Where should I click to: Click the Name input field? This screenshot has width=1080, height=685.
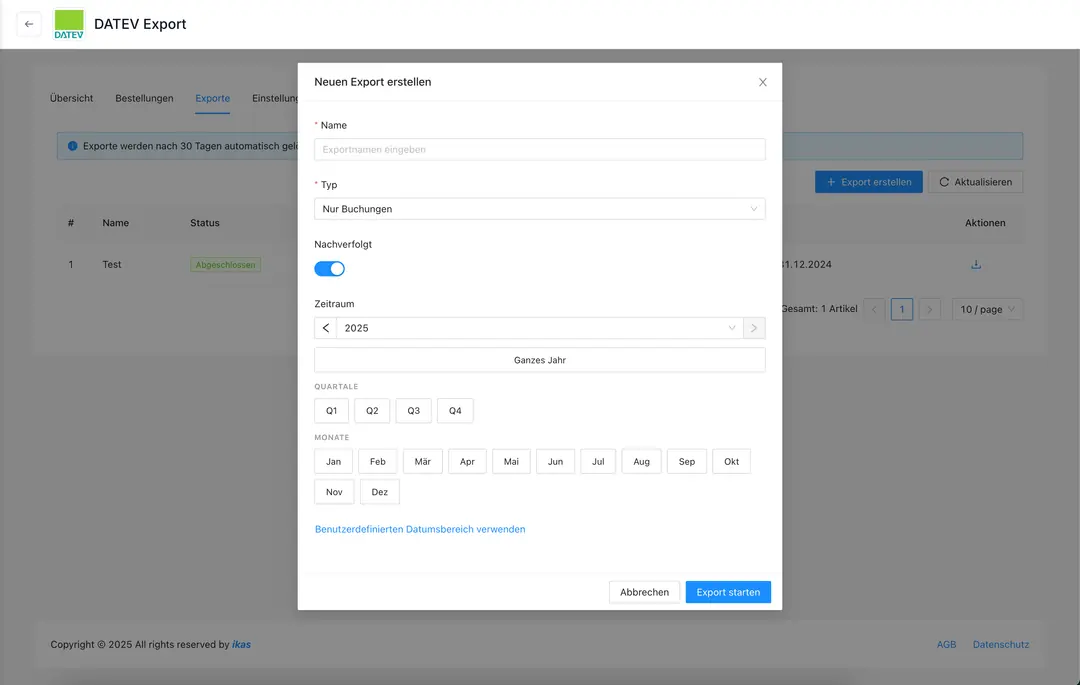point(540,150)
